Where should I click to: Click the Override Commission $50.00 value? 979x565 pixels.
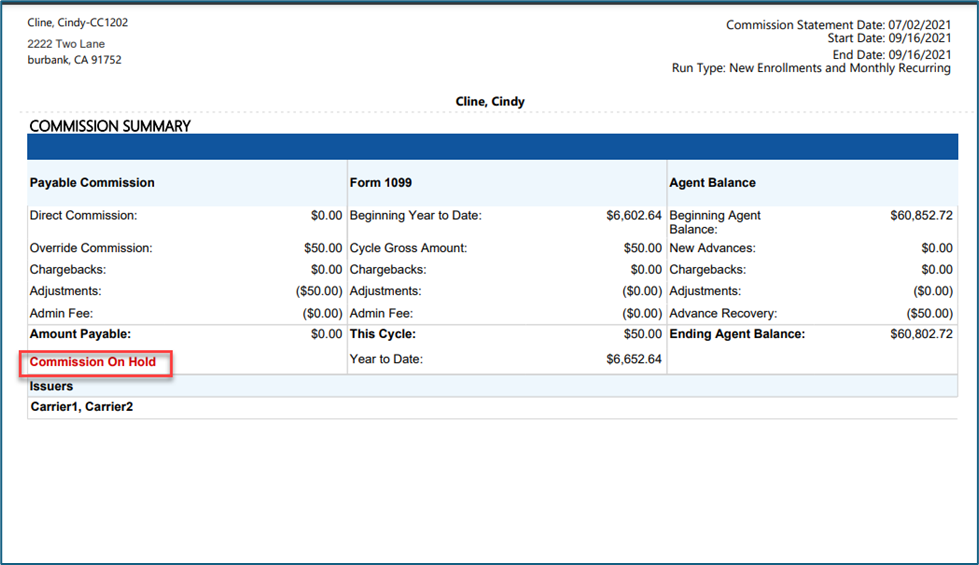pos(323,248)
